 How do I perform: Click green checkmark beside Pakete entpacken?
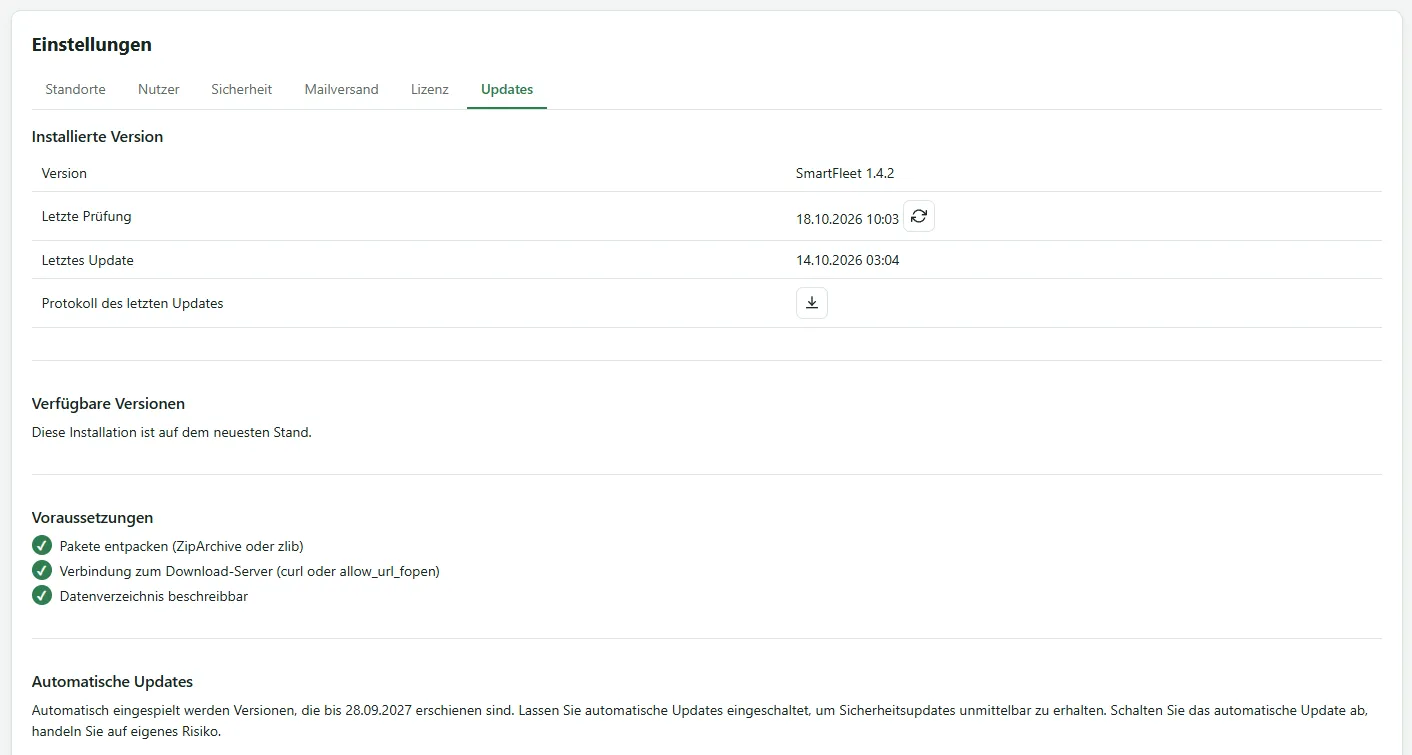click(x=42, y=546)
